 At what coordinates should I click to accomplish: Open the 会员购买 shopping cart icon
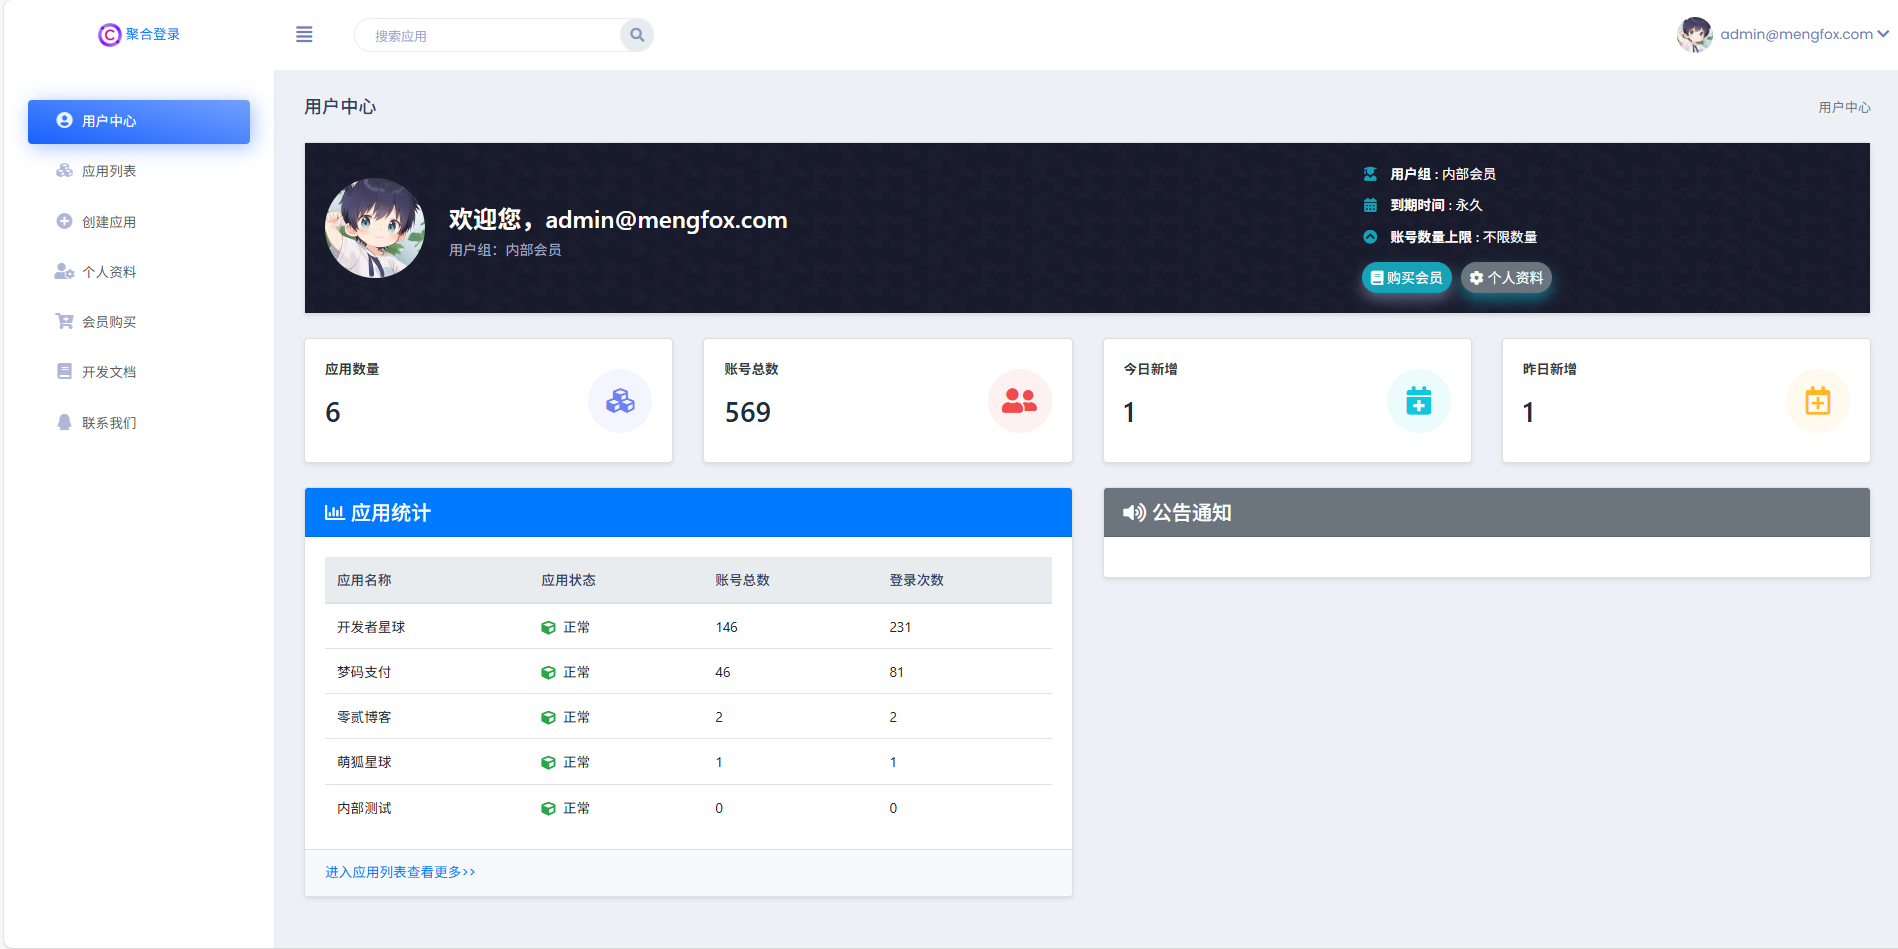click(64, 321)
